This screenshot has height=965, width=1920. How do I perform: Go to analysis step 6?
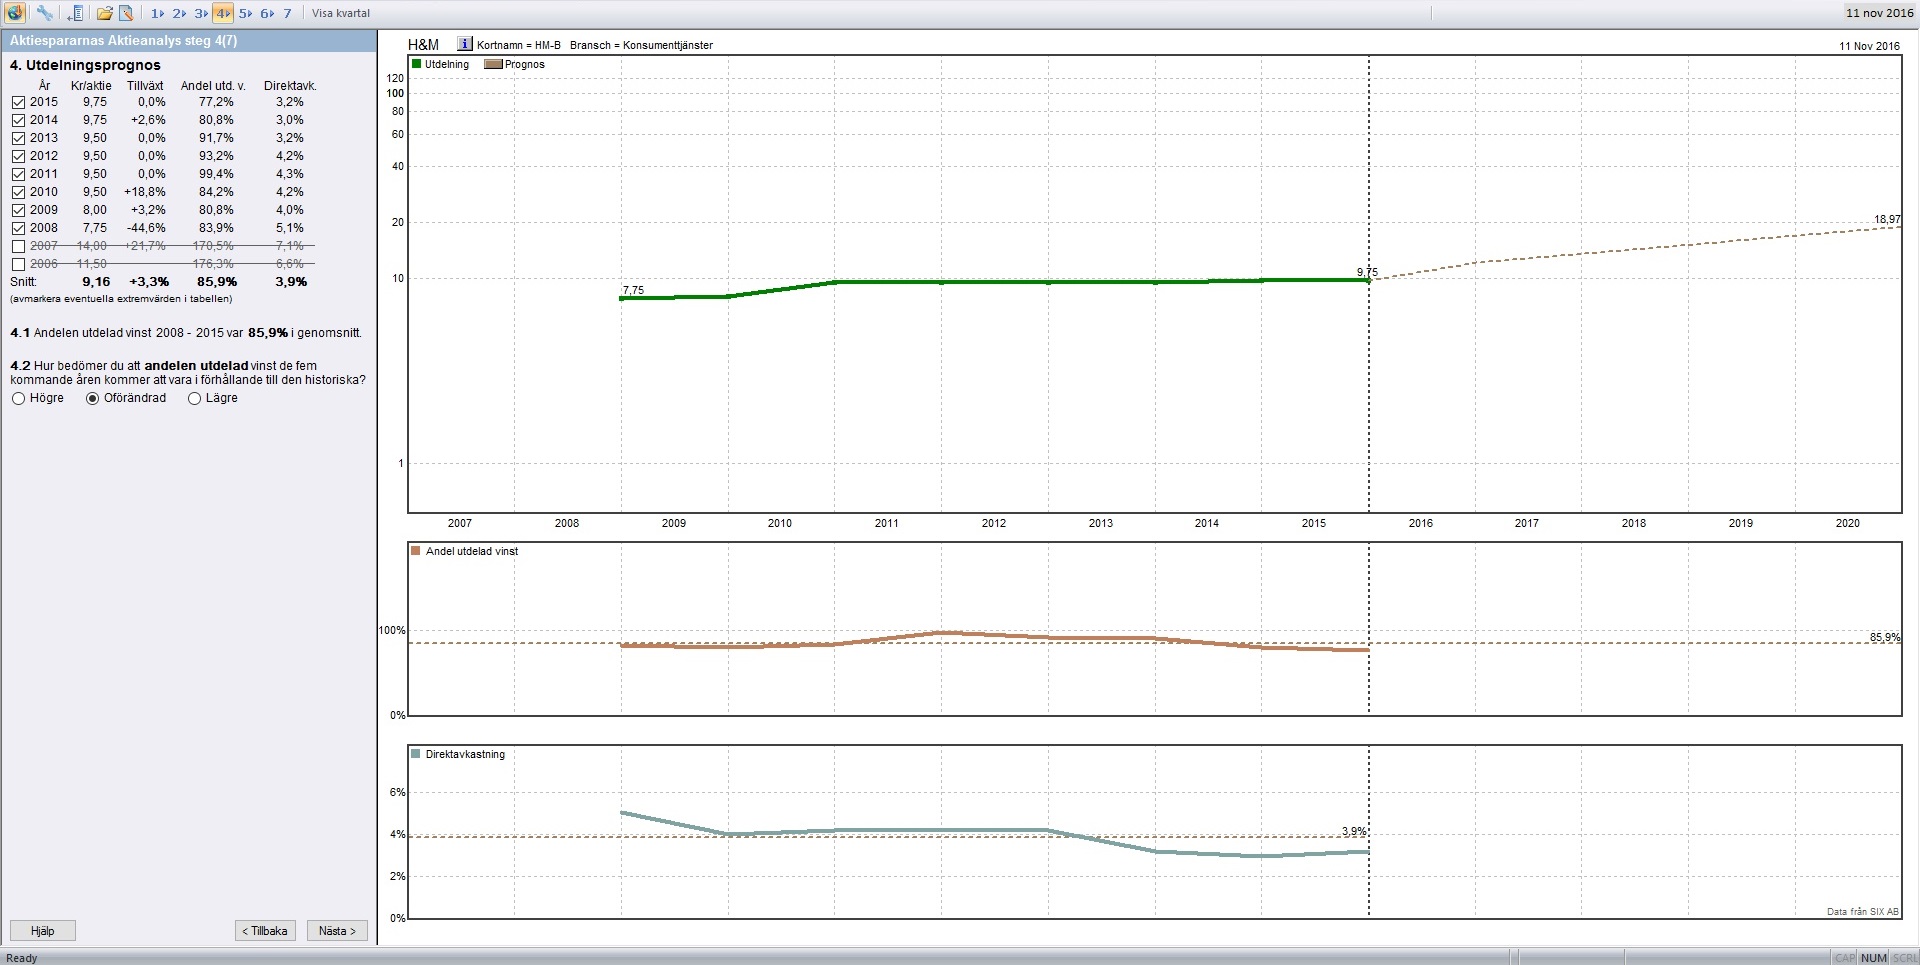click(267, 13)
